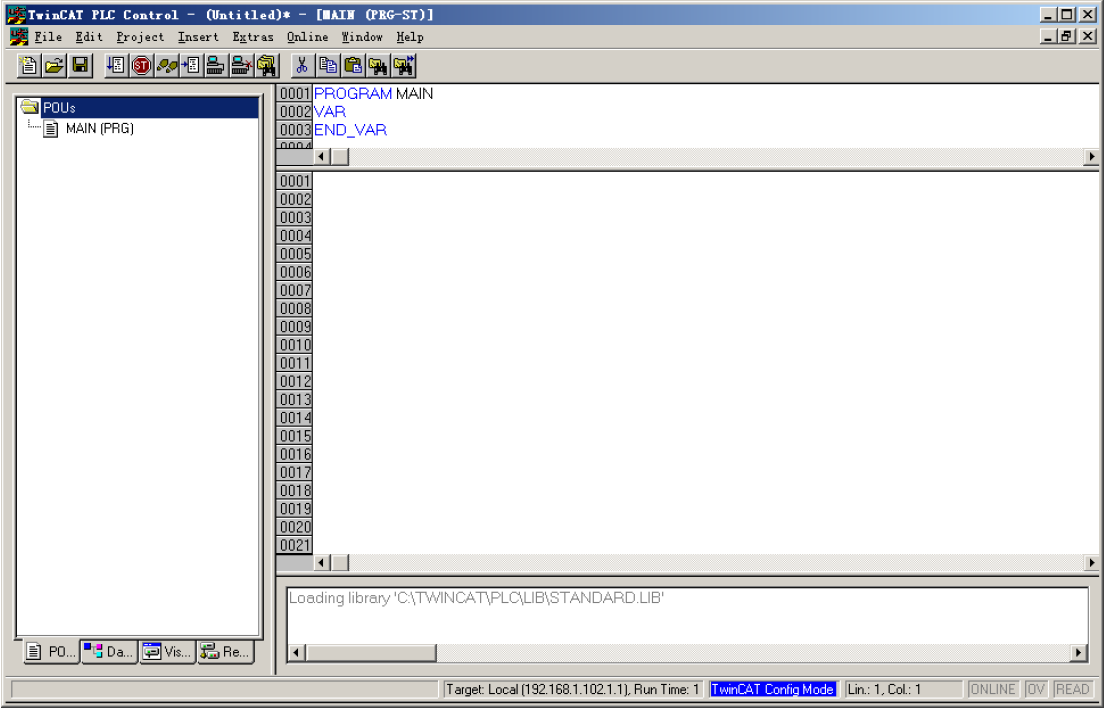Find next using binoculars with arrows icon

(x=403, y=66)
